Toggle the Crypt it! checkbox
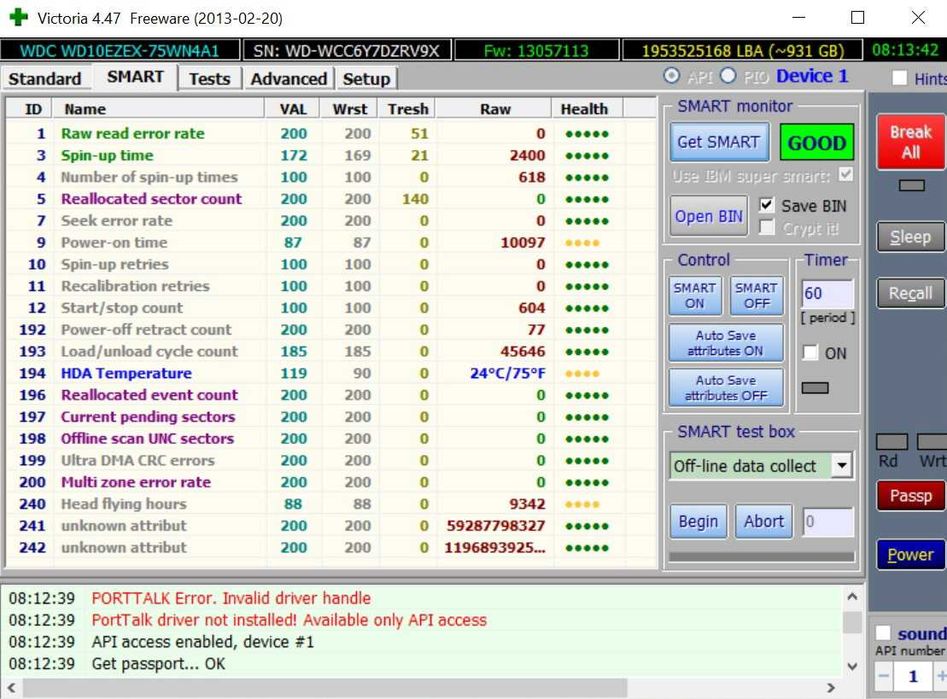Viewport: 947px width, 699px height. click(766, 228)
